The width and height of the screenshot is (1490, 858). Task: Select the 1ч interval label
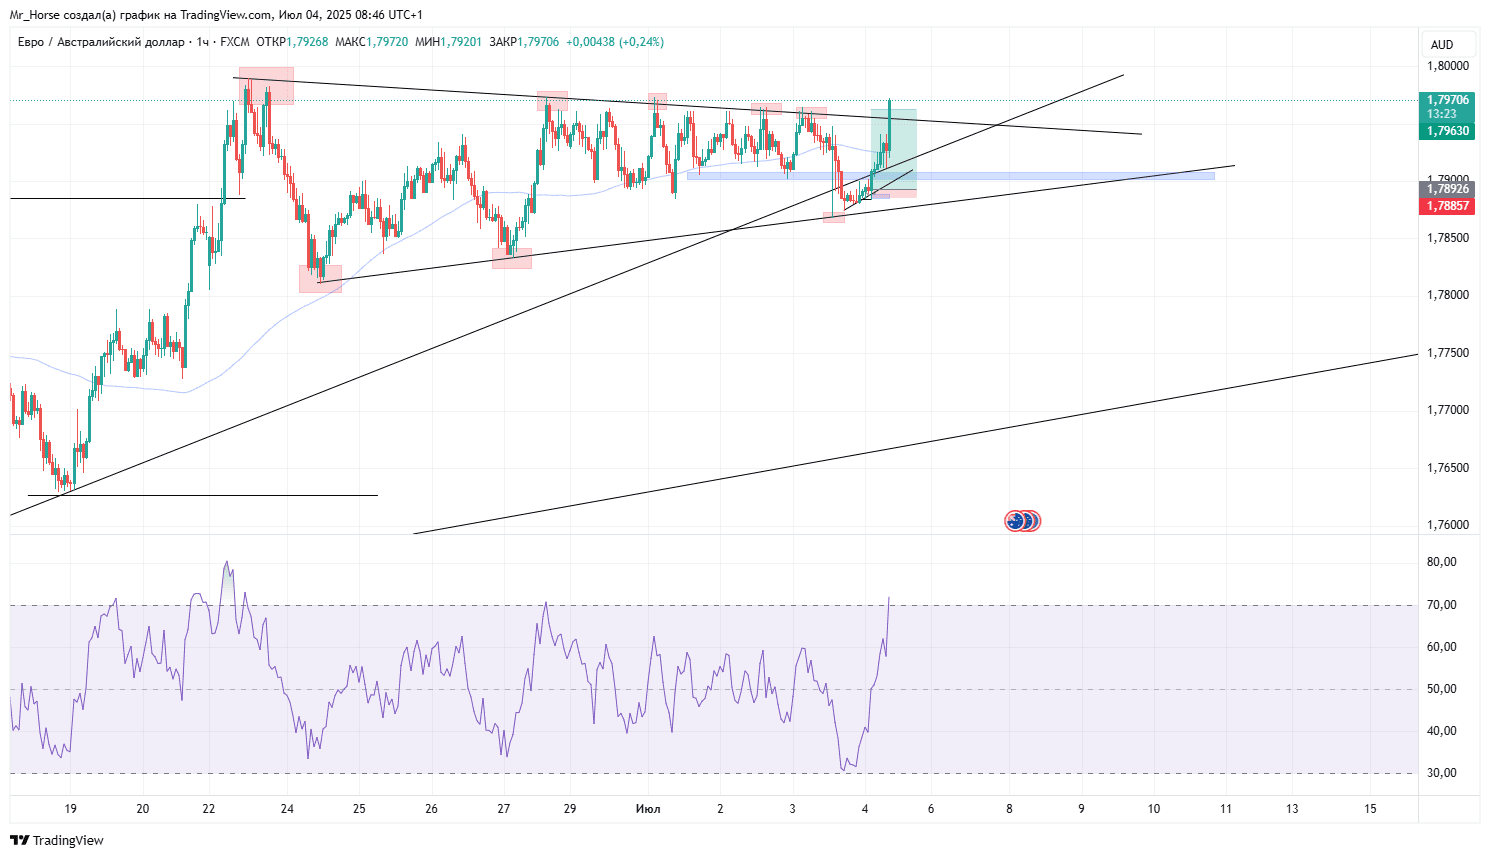[203, 42]
